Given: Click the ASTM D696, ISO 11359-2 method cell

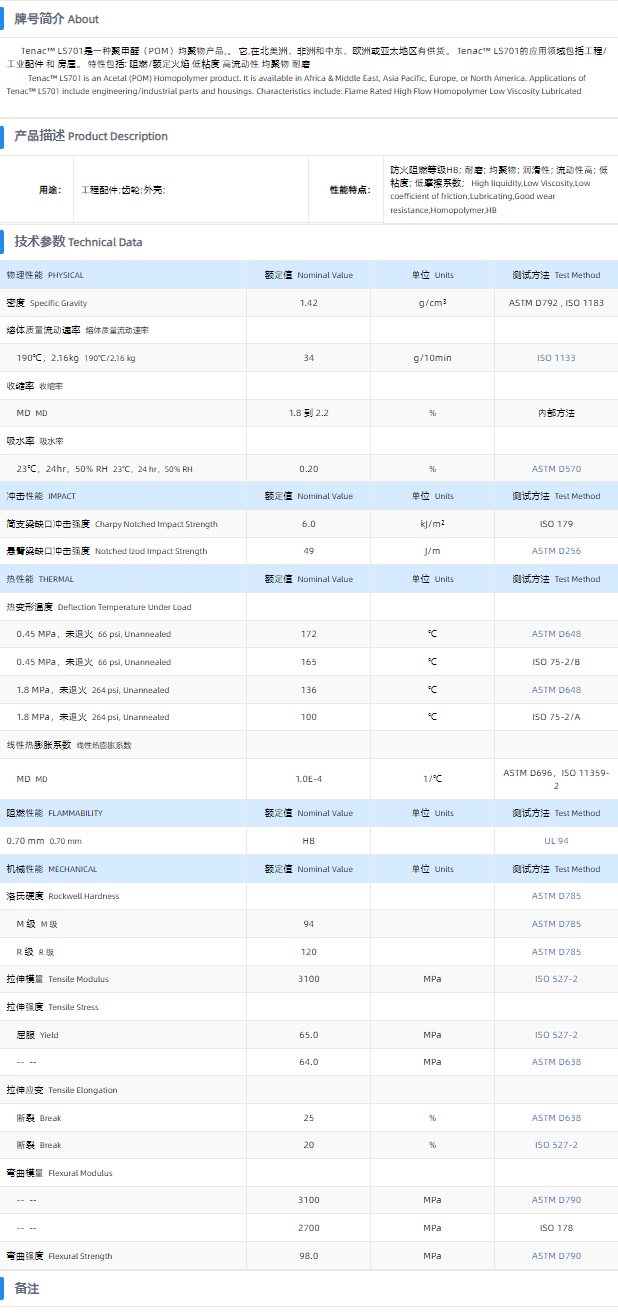Looking at the screenshot, I should click(x=556, y=779).
